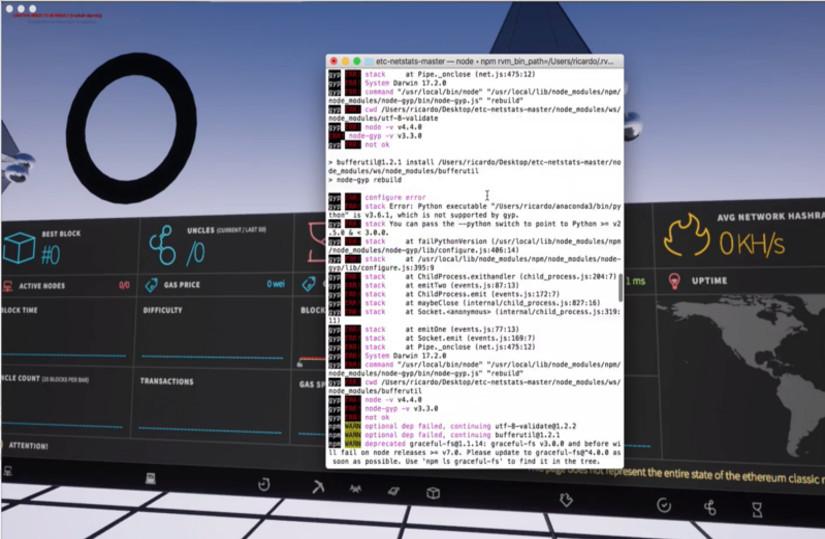Screen dimensions: 825x539
Task: Click the Block Time chart panel
Action: click(60, 335)
